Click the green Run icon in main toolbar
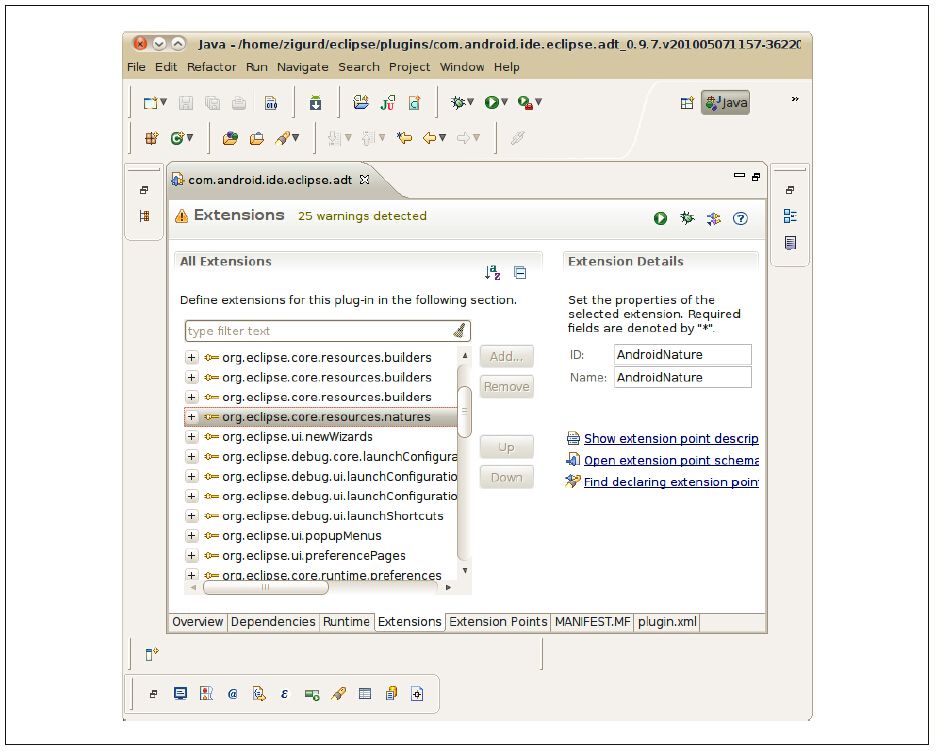 pos(491,103)
